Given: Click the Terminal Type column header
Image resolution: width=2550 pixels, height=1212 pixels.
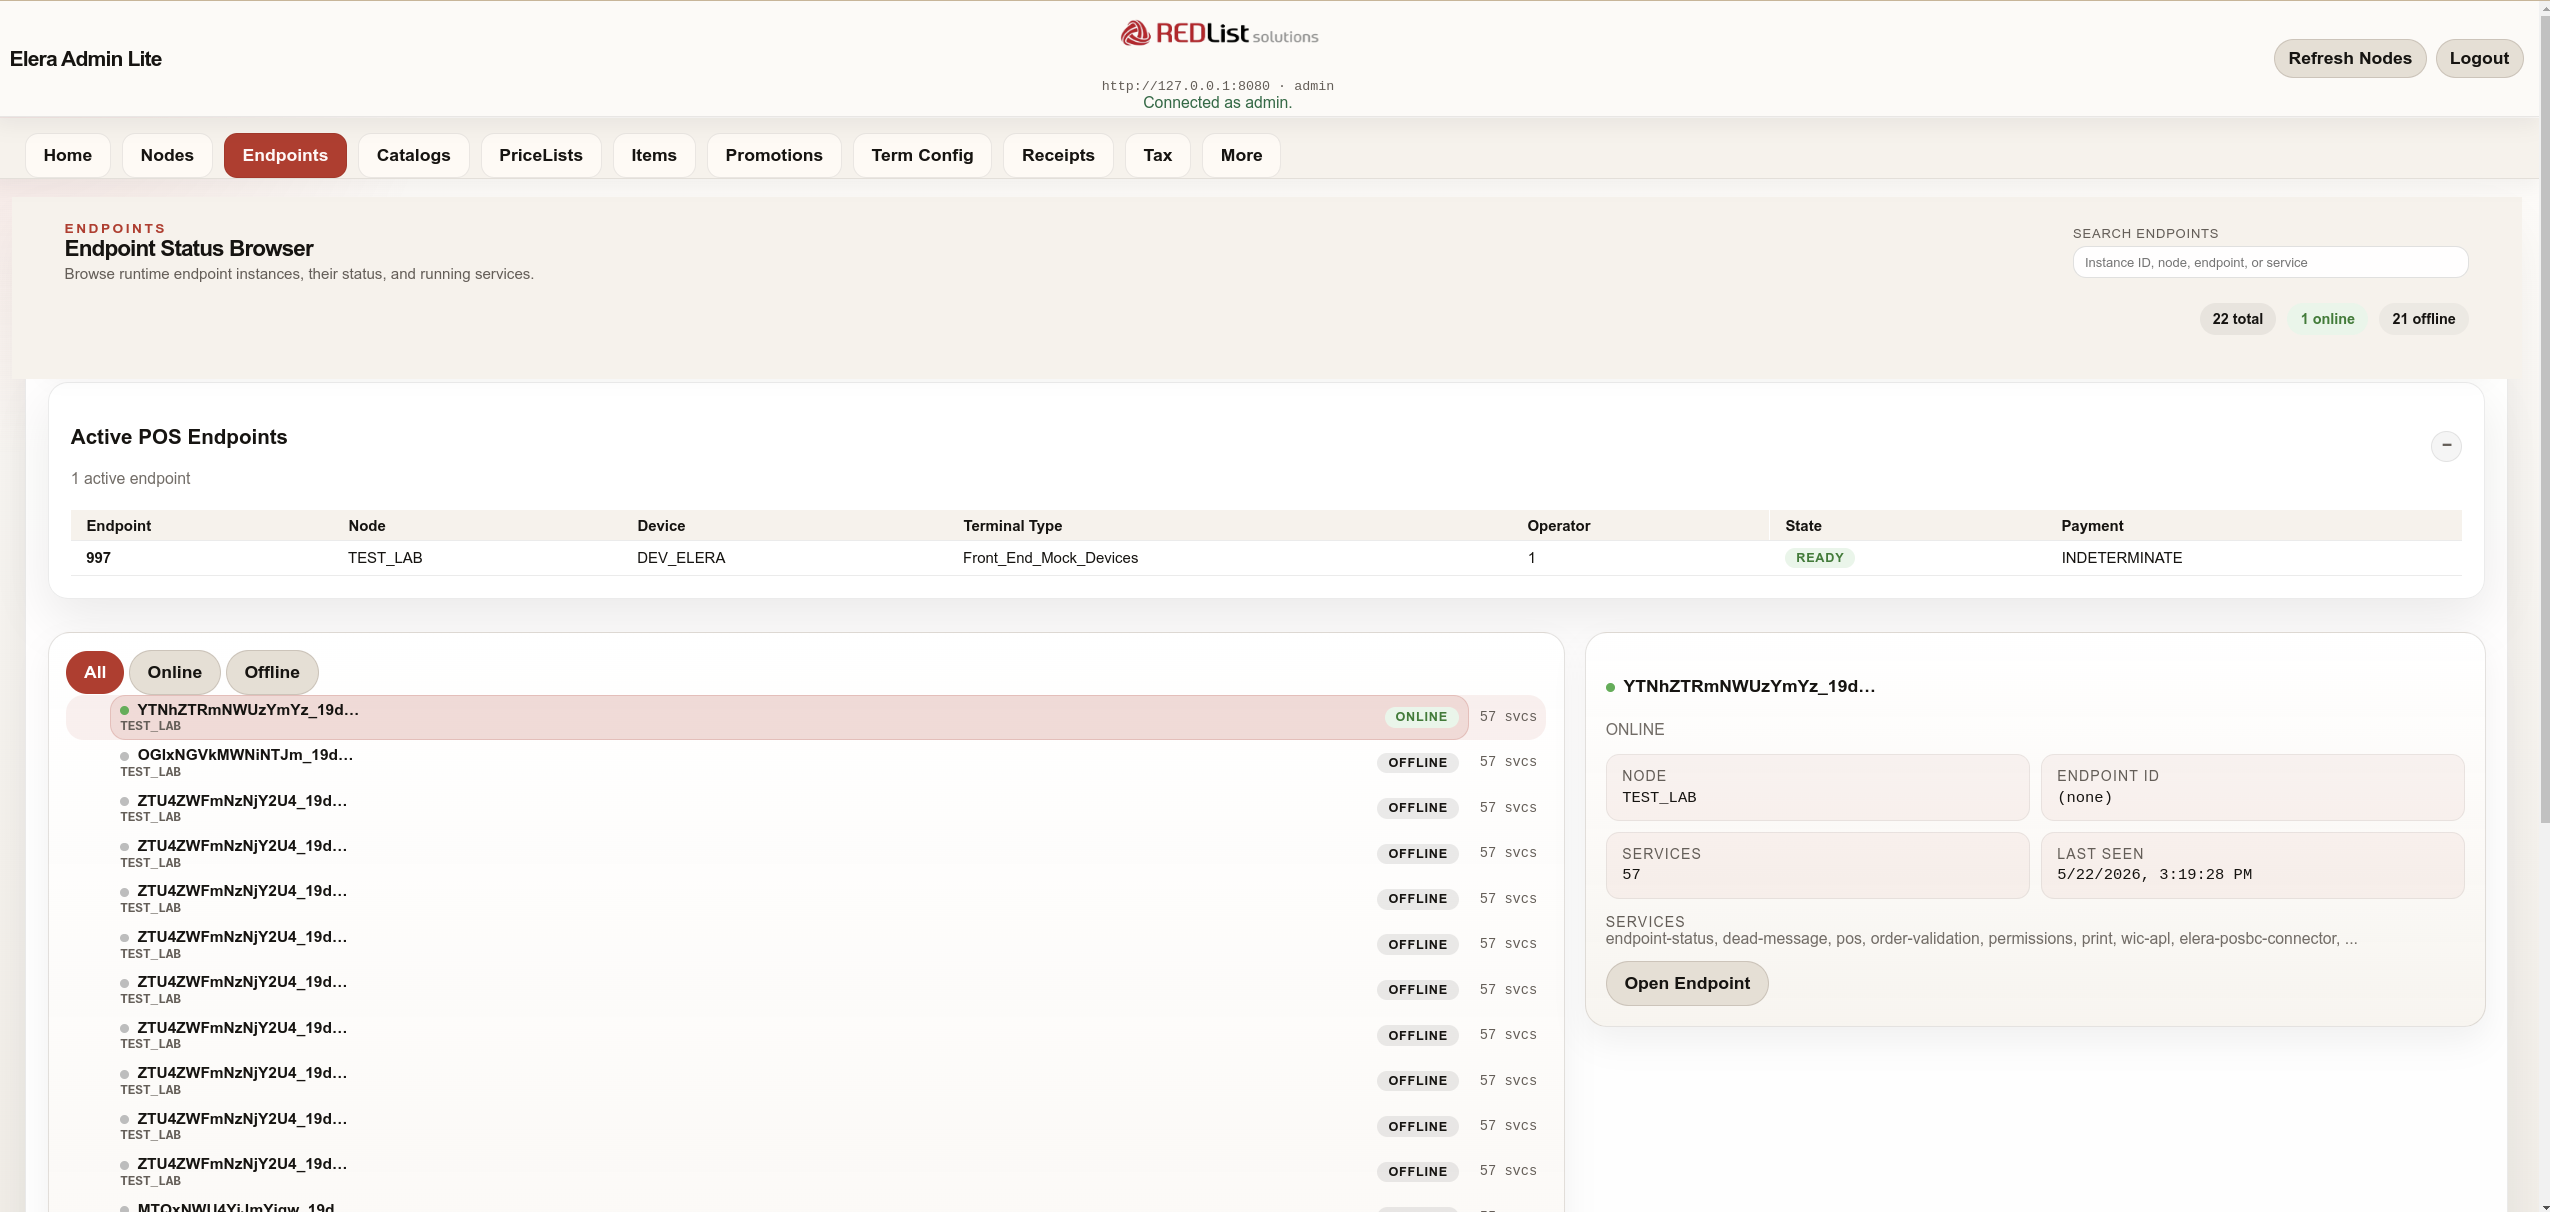Looking at the screenshot, I should (x=1012, y=526).
